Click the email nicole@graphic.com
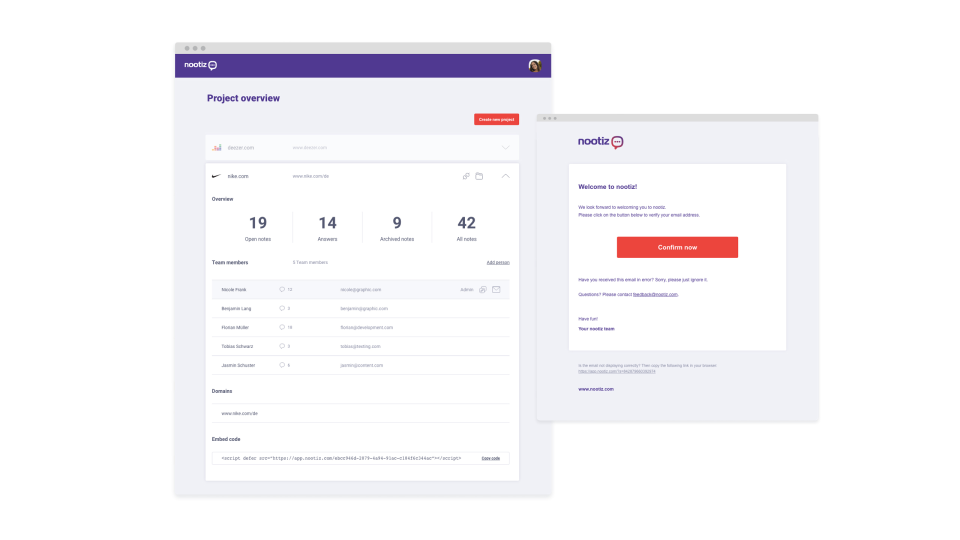The height and width of the screenshot is (540, 960). click(361, 290)
